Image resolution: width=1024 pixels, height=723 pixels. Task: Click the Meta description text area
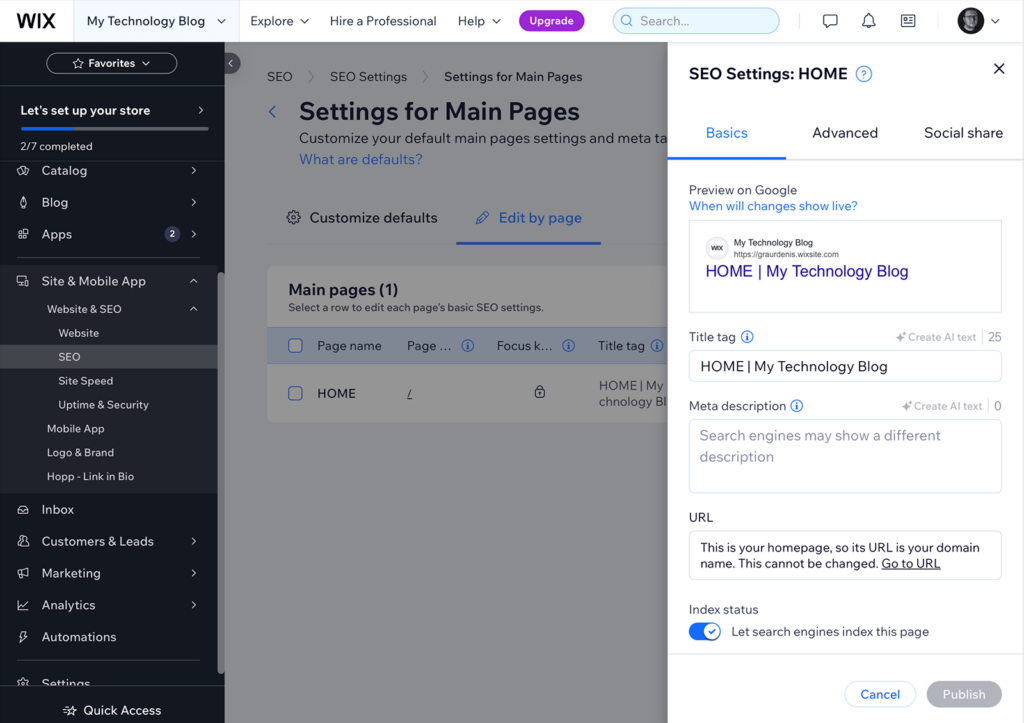(x=844, y=456)
